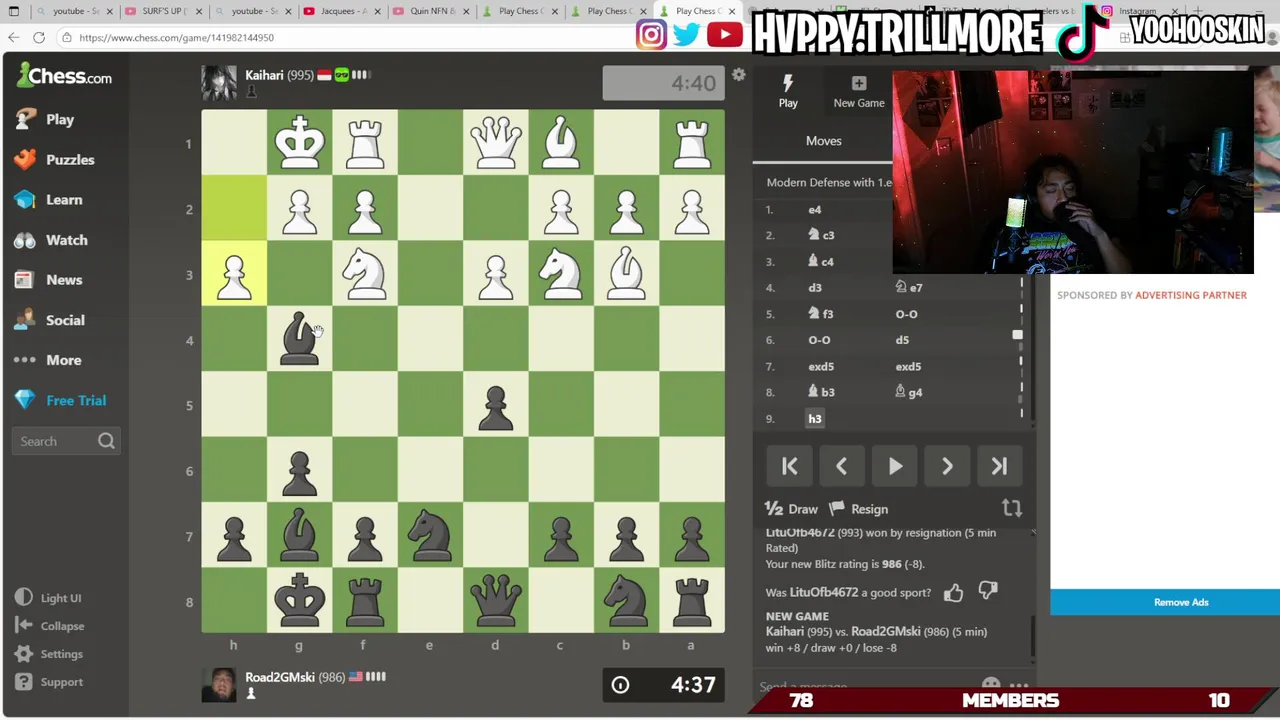Click the black knight on e7
Image resolution: width=1280 pixels, height=720 pixels.
coord(430,536)
